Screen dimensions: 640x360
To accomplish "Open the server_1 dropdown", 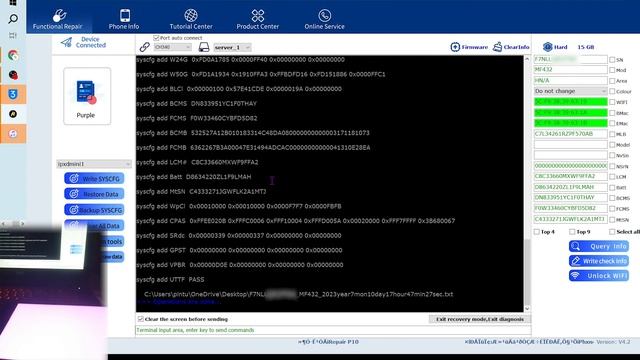I will point(232,47).
